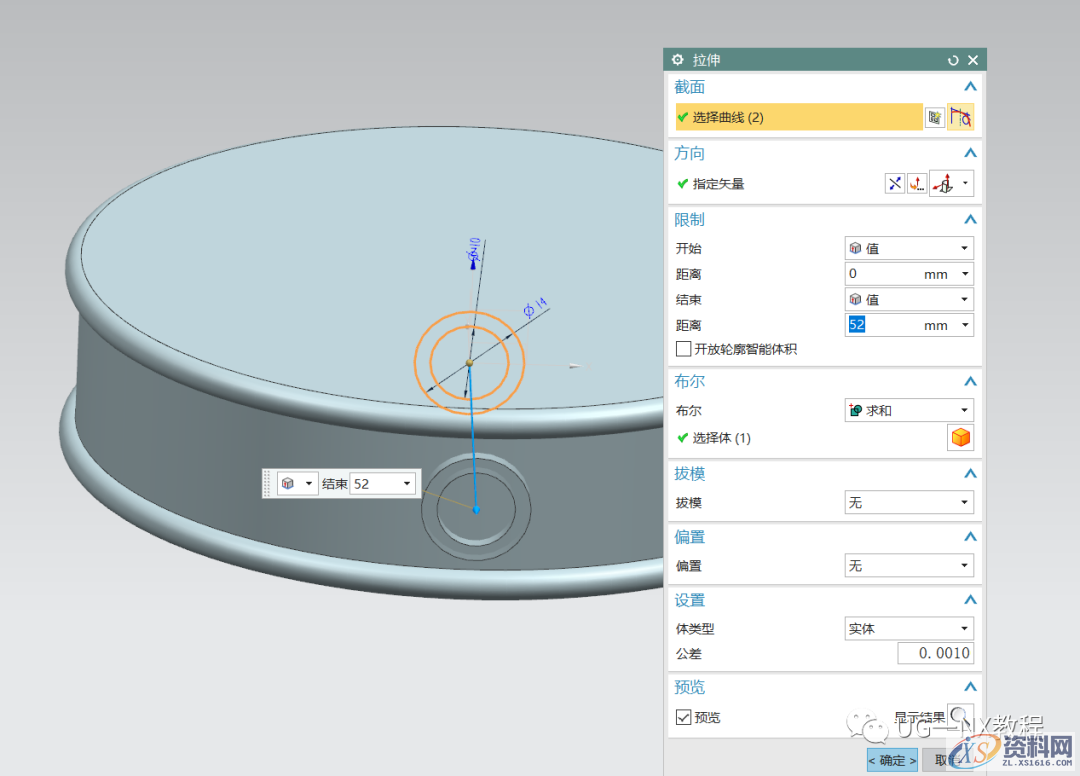Click the select body orange cube icon
Viewport: 1080px width, 776px height.
click(960, 438)
